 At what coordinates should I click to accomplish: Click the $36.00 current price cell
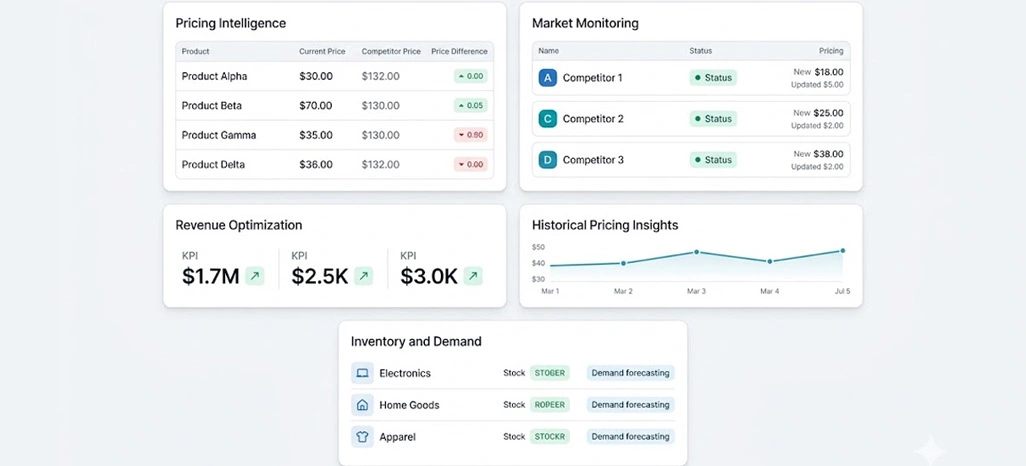tap(316, 164)
